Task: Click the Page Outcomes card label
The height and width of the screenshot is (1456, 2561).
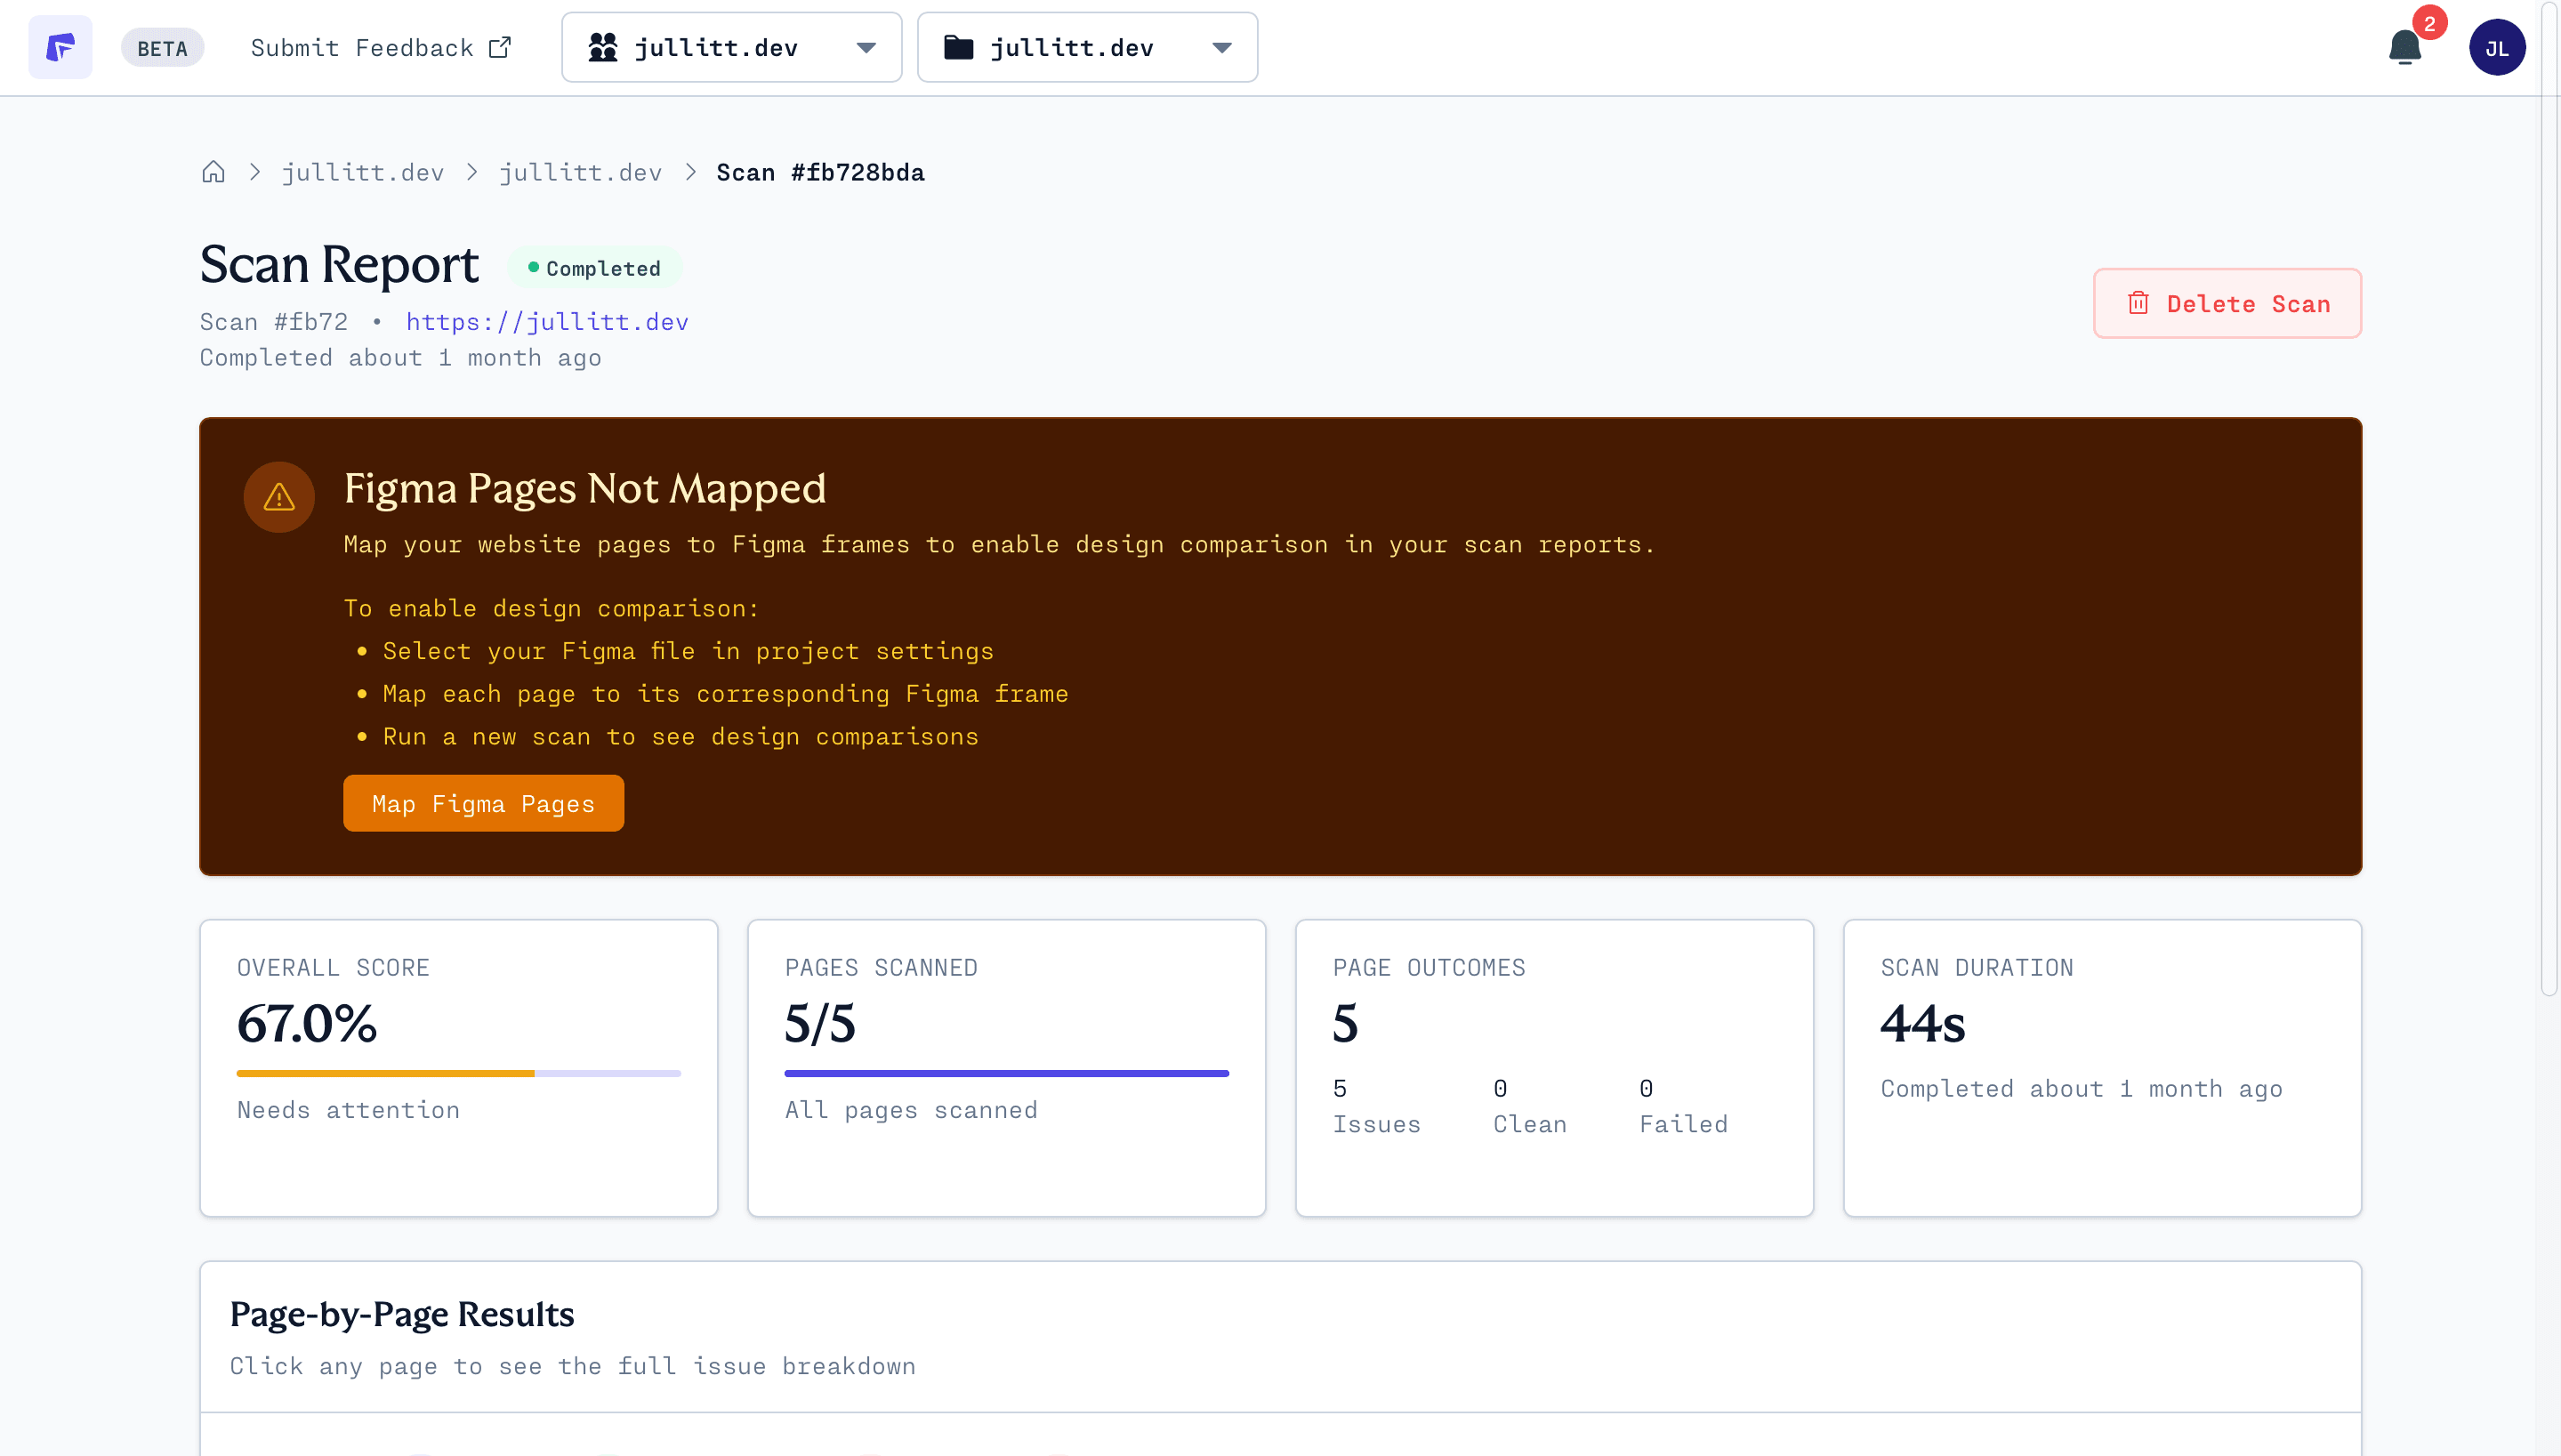Action: point(1429,967)
